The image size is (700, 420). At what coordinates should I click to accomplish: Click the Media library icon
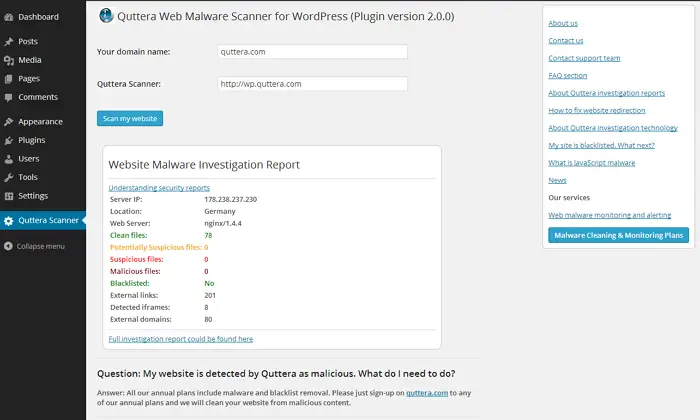point(8,60)
